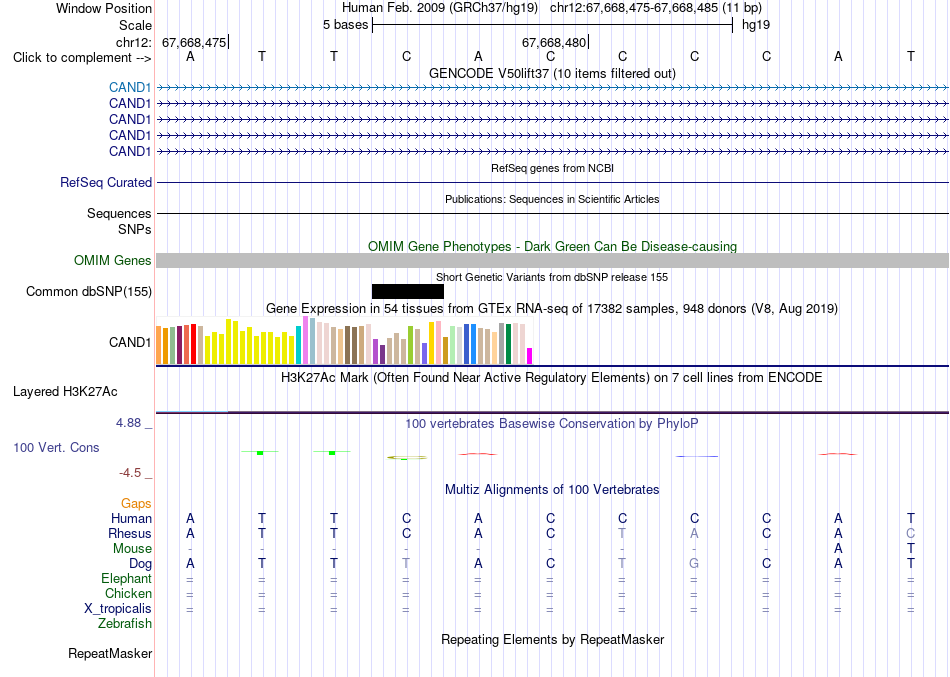Click 'Short Genetic Variants from dbSNP release 155'
950x677 pixels.
click(552, 277)
